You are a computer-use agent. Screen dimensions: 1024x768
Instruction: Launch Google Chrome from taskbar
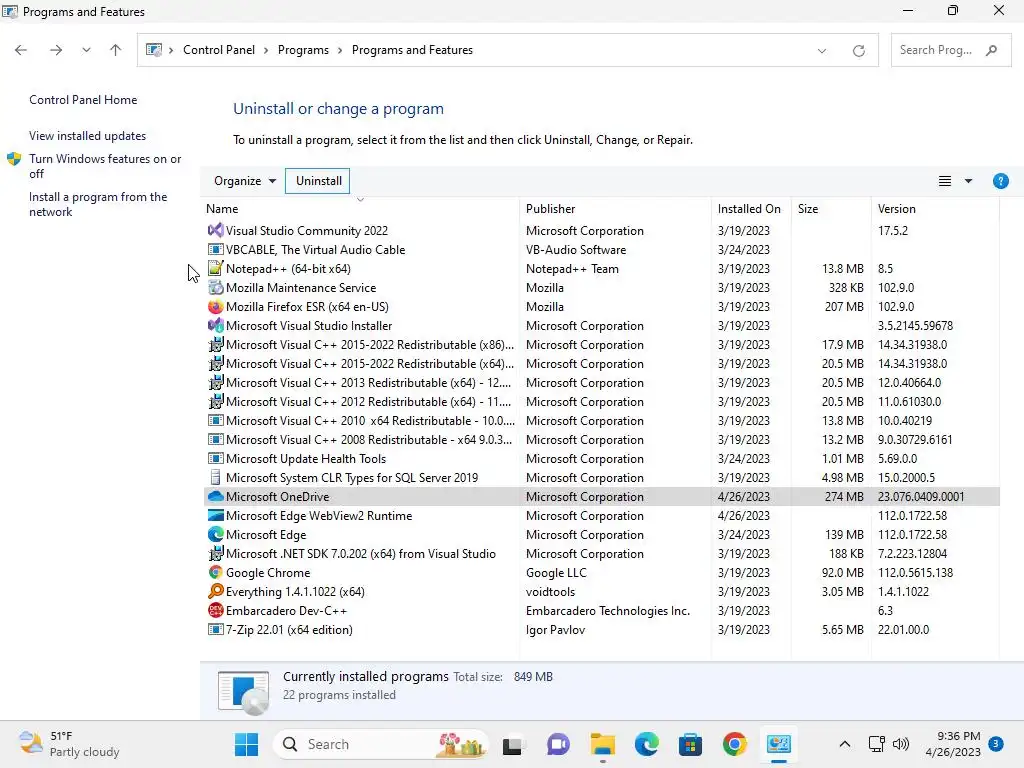click(735, 744)
